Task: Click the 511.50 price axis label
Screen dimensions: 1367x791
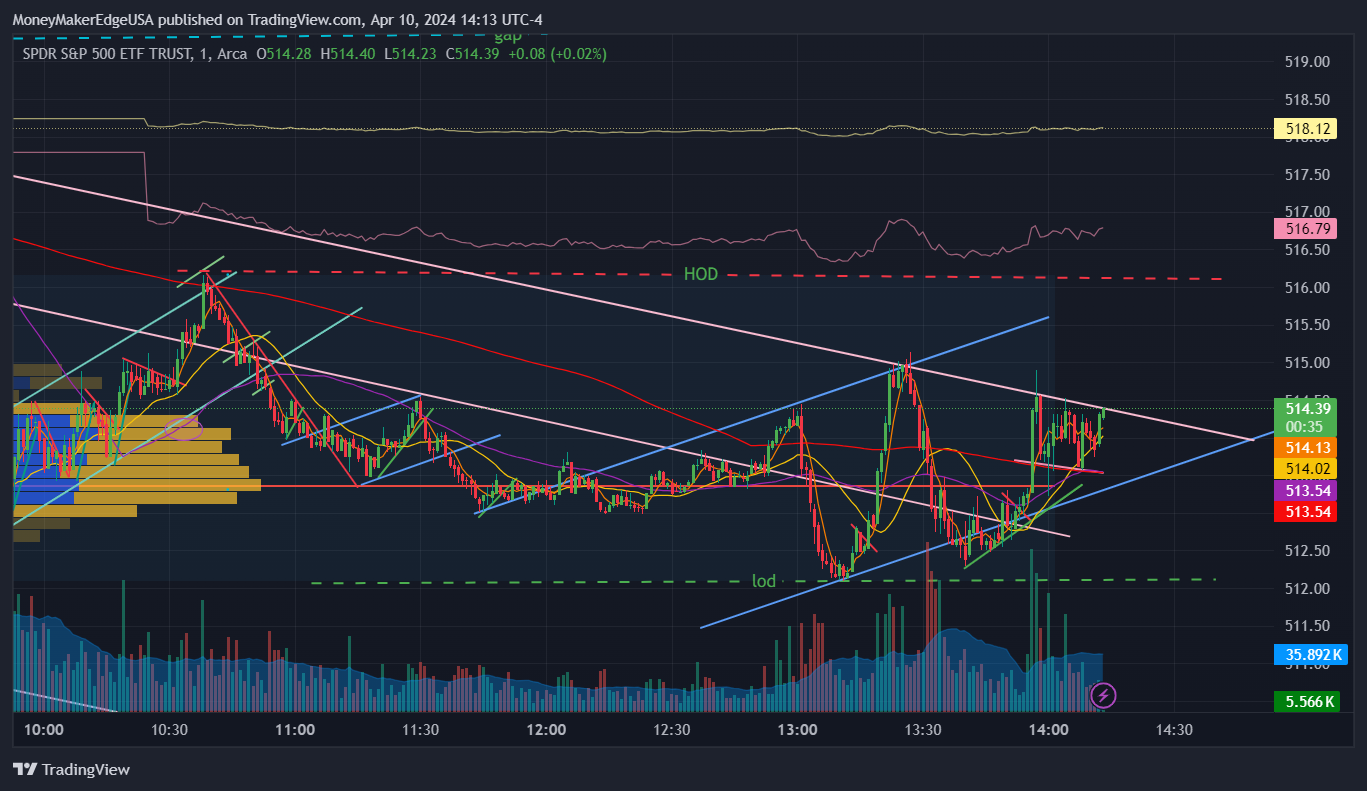Action: [x=1307, y=626]
